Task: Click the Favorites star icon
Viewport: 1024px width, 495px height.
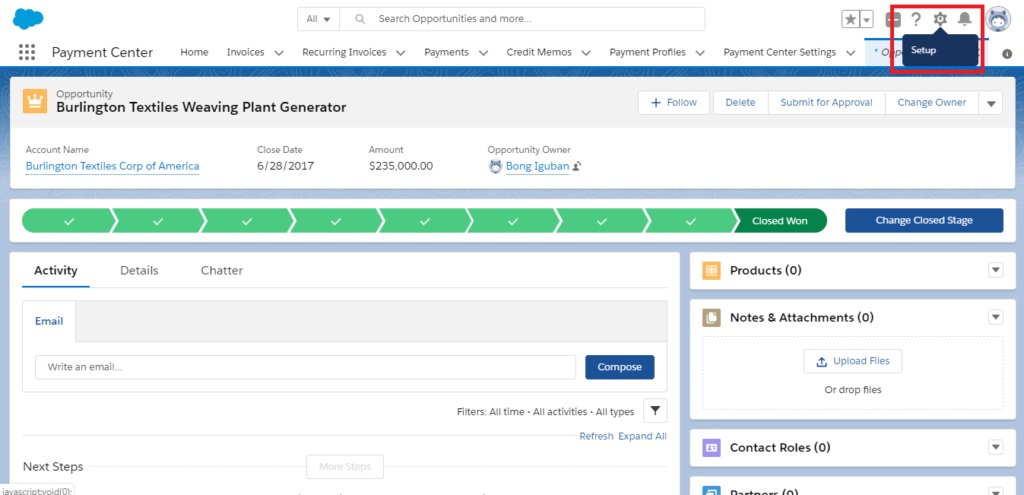Action: [850, 20]
